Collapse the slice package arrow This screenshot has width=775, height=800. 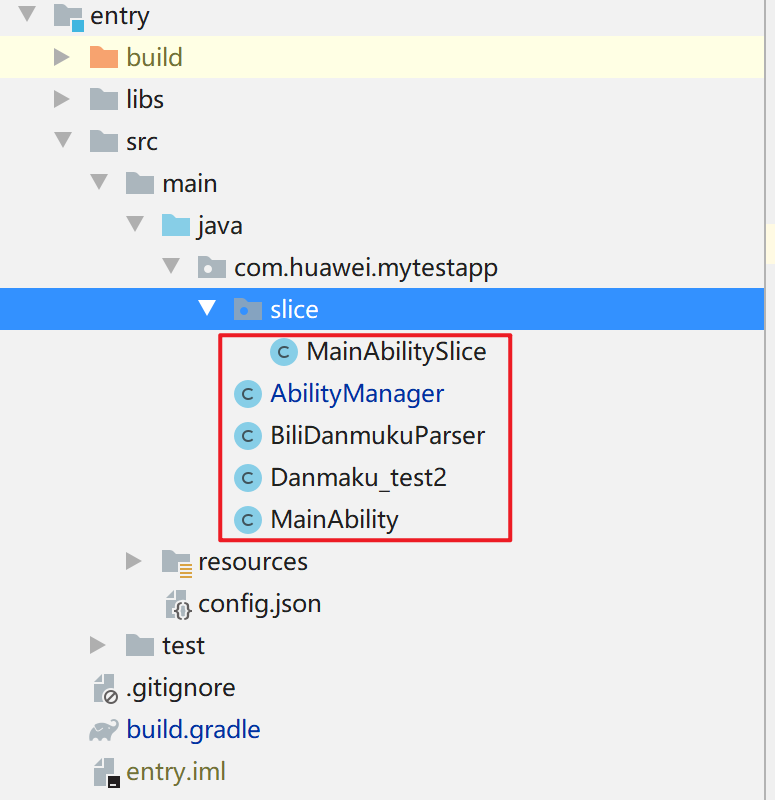[207, 309]
